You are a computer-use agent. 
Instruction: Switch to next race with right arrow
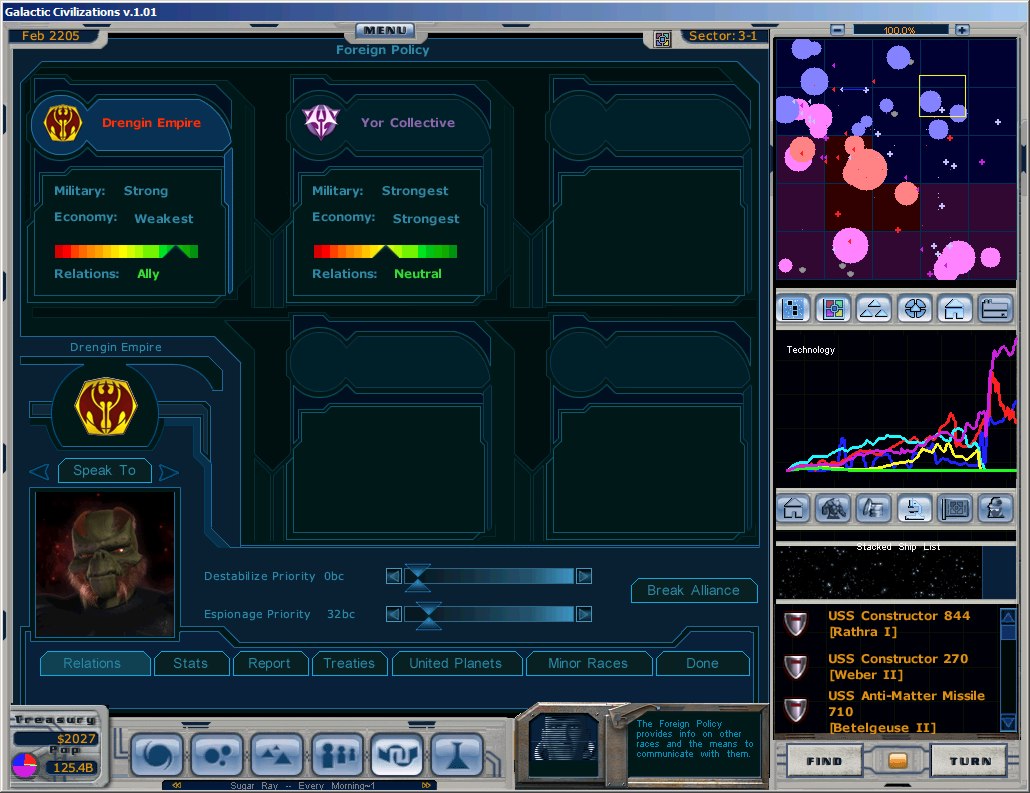(x=169, y=471)
